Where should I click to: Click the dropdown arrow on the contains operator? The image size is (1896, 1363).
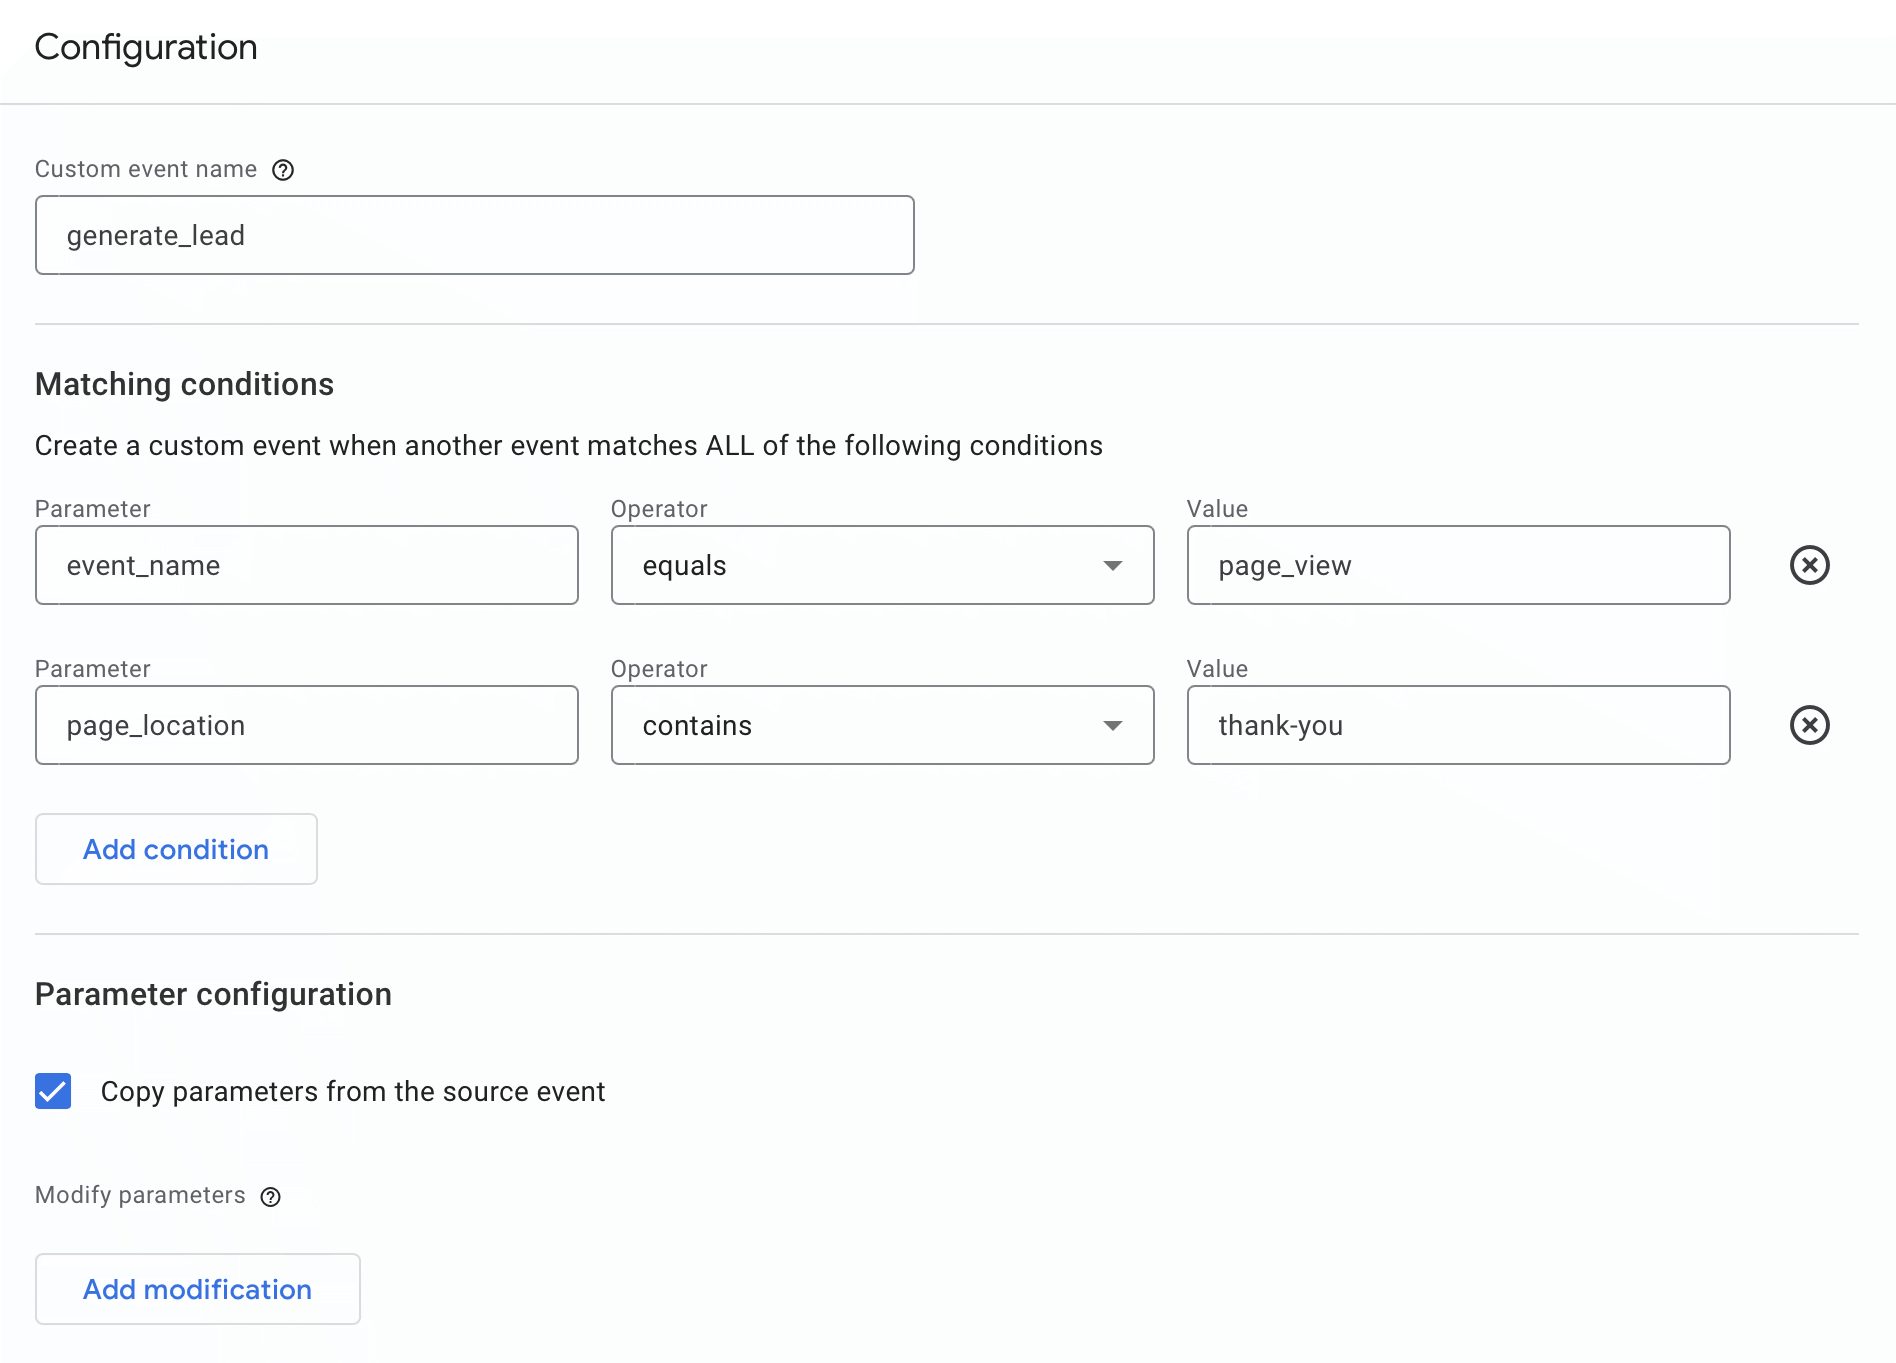1113,725
